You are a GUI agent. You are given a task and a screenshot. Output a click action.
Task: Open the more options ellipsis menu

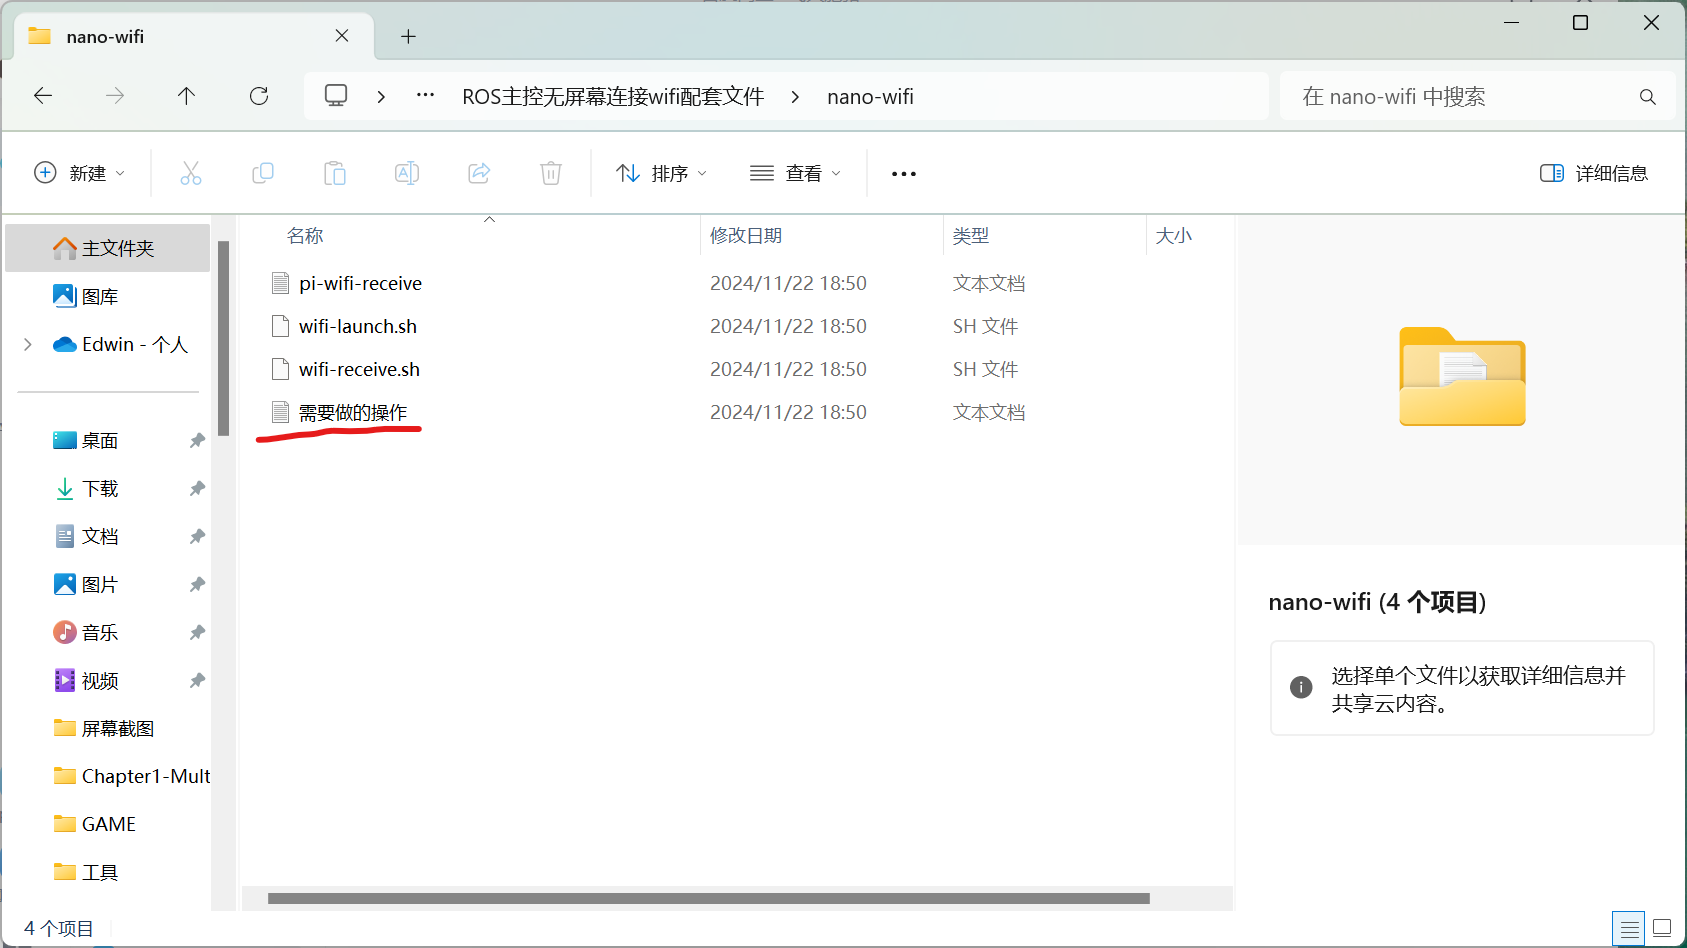click(904, 174)
